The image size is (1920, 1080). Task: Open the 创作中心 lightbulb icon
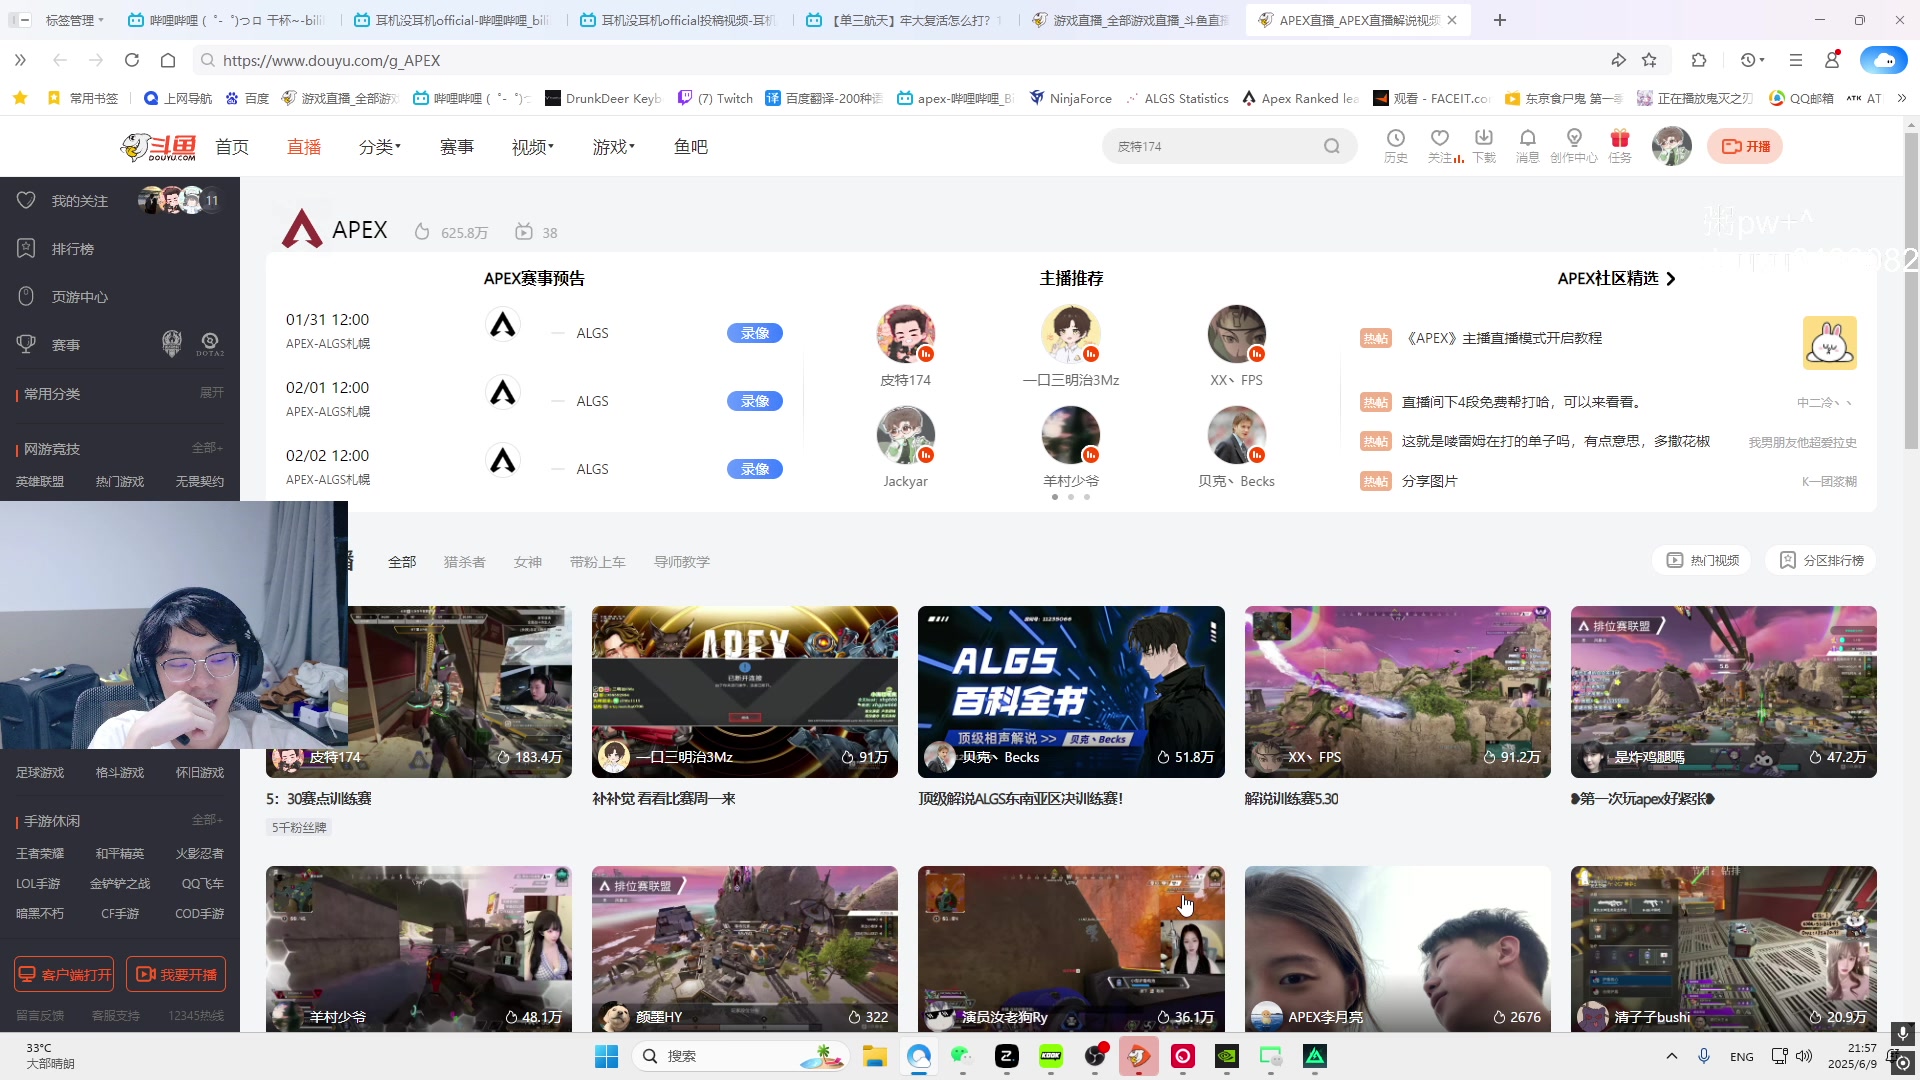point(1574,145)
